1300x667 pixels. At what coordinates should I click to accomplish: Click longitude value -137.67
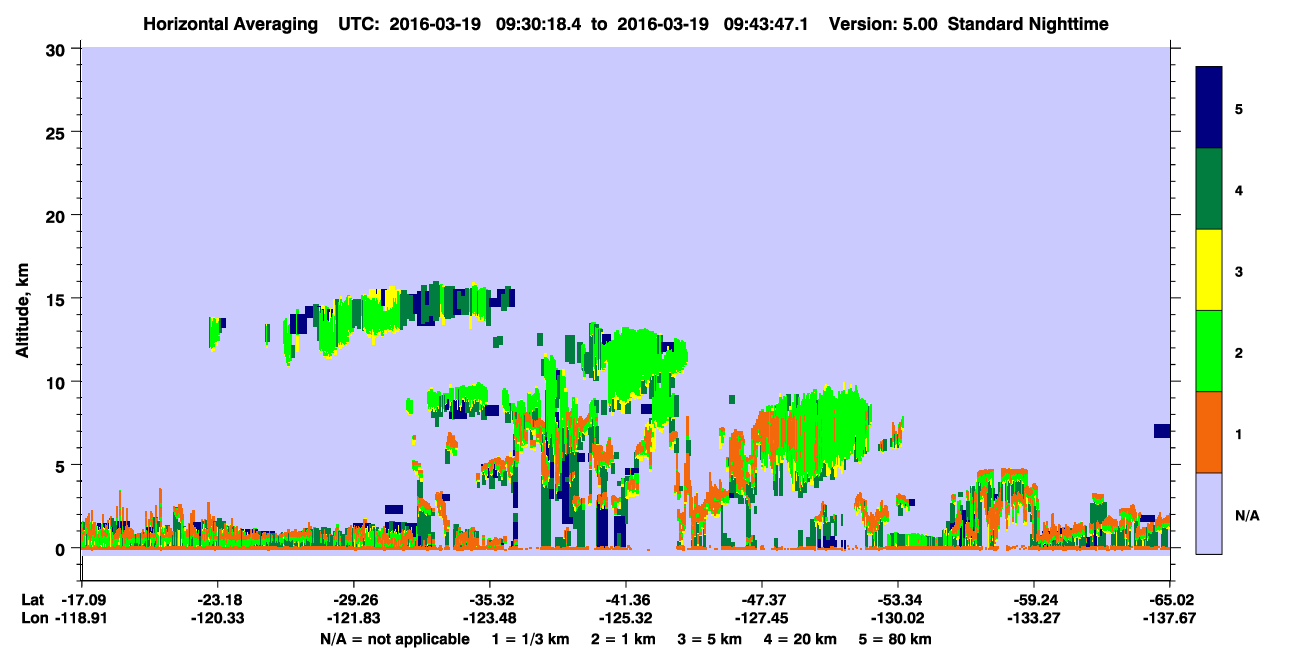click(1169, 619)
